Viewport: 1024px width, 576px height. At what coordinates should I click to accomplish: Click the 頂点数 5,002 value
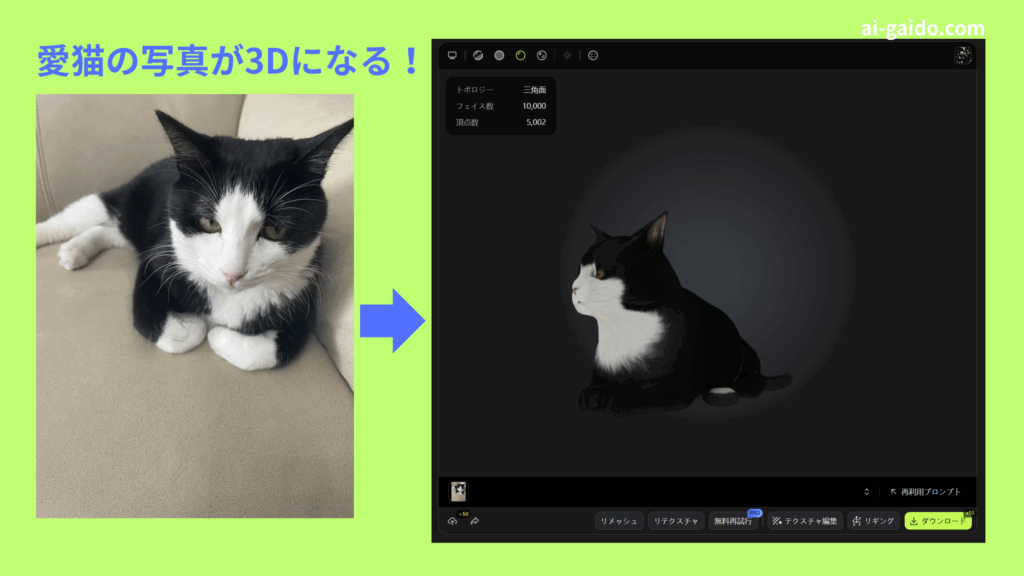pos(536,122)
